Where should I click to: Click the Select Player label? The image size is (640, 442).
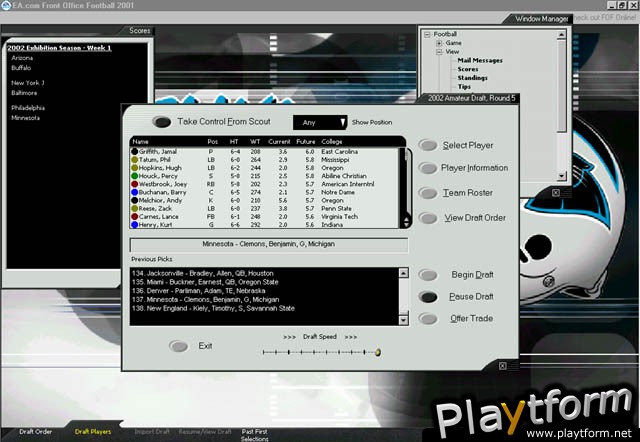pos(468,145)
